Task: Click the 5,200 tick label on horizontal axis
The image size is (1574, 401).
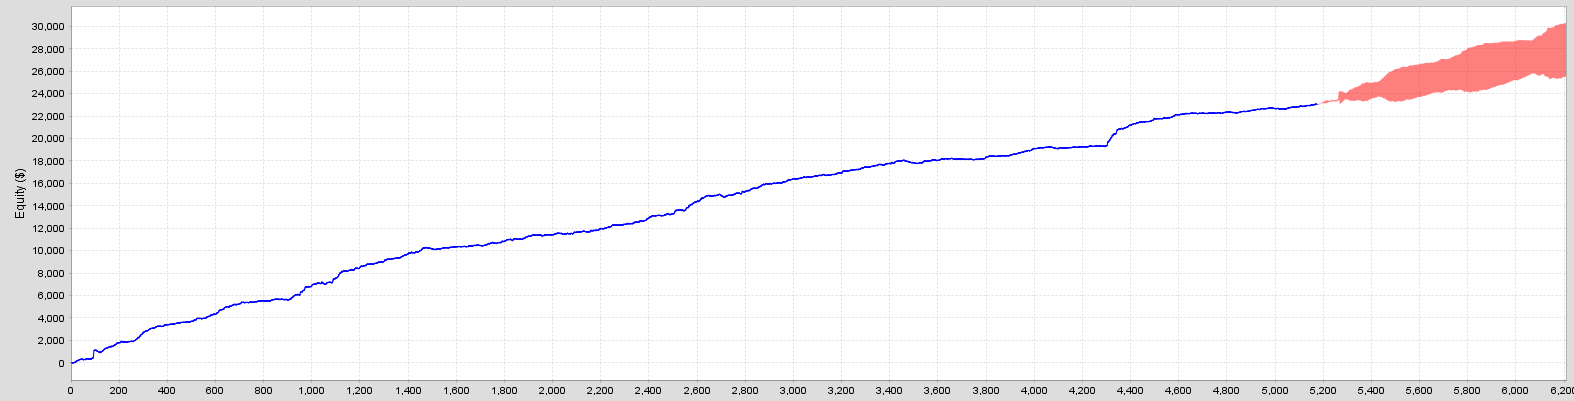Action: [1323, 391]
